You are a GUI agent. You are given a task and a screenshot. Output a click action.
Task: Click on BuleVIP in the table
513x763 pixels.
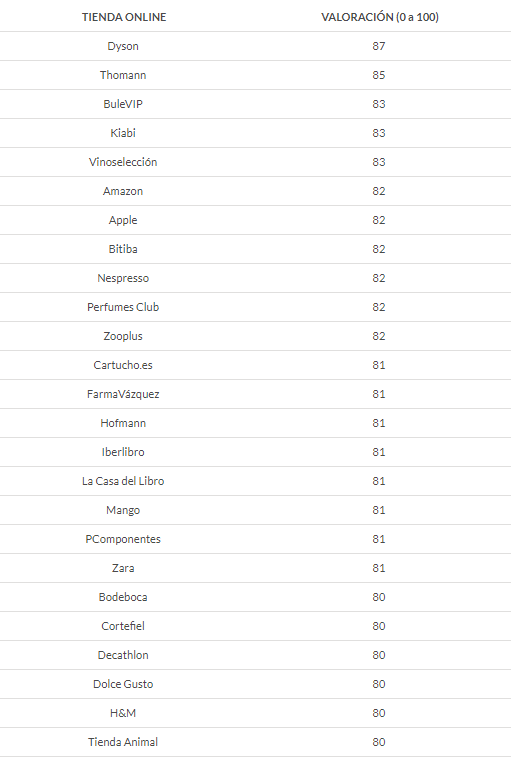tap(123, 104)
